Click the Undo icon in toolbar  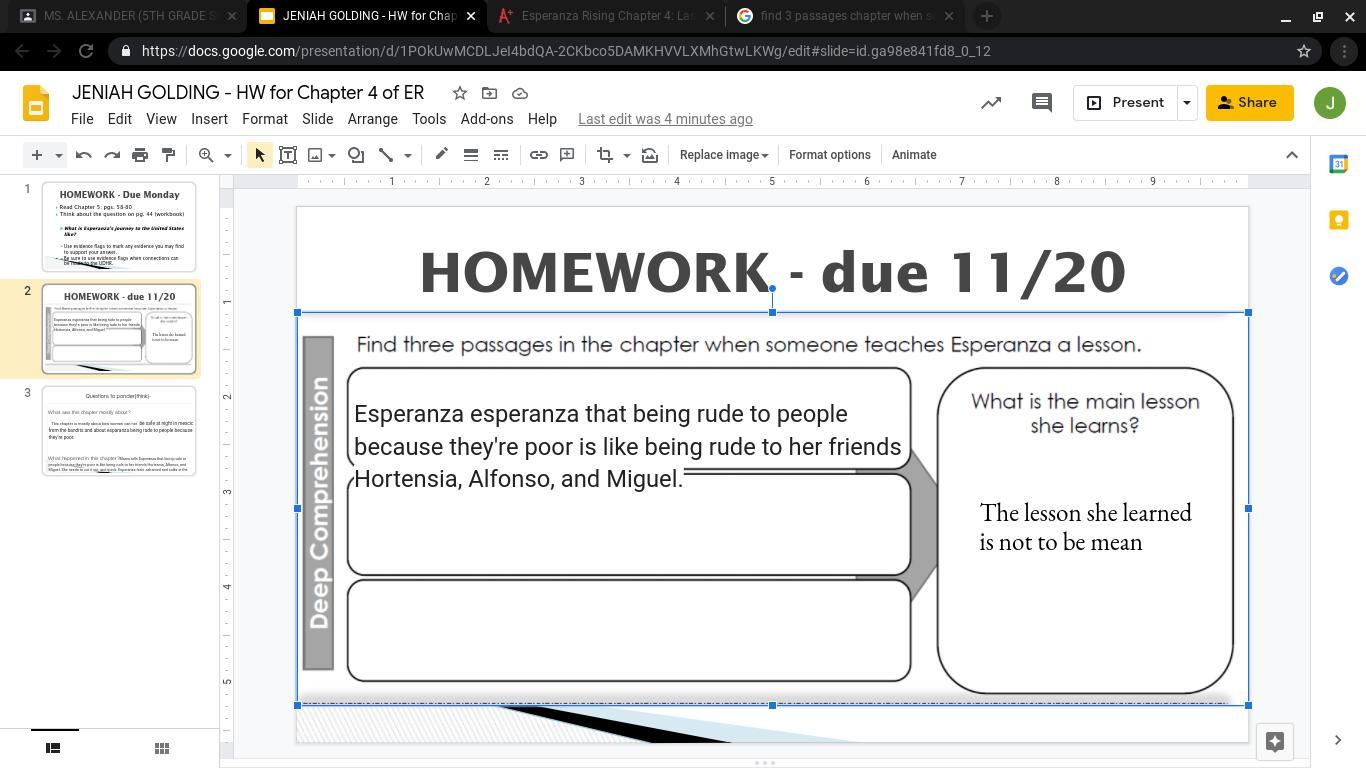84,155
